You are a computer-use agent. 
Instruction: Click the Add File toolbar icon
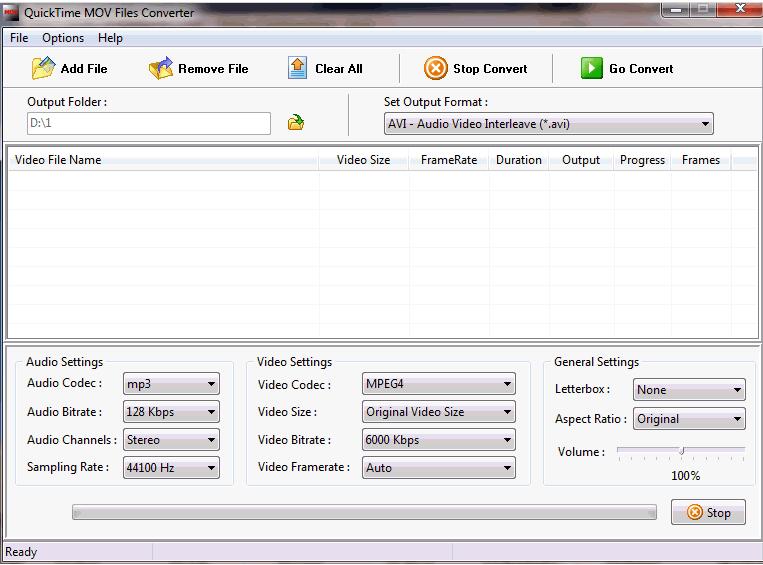coord(43,68)
